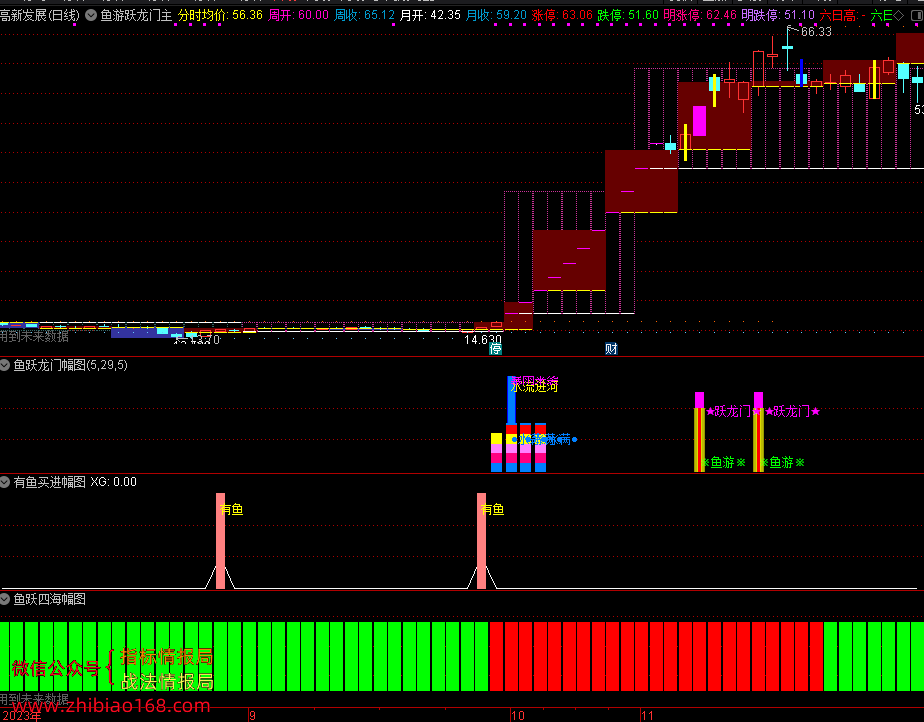The height and width of the screenshot is (722, 924).
Task: Click the 六日高 label in the top bar
Action: [x=838, y=15]
